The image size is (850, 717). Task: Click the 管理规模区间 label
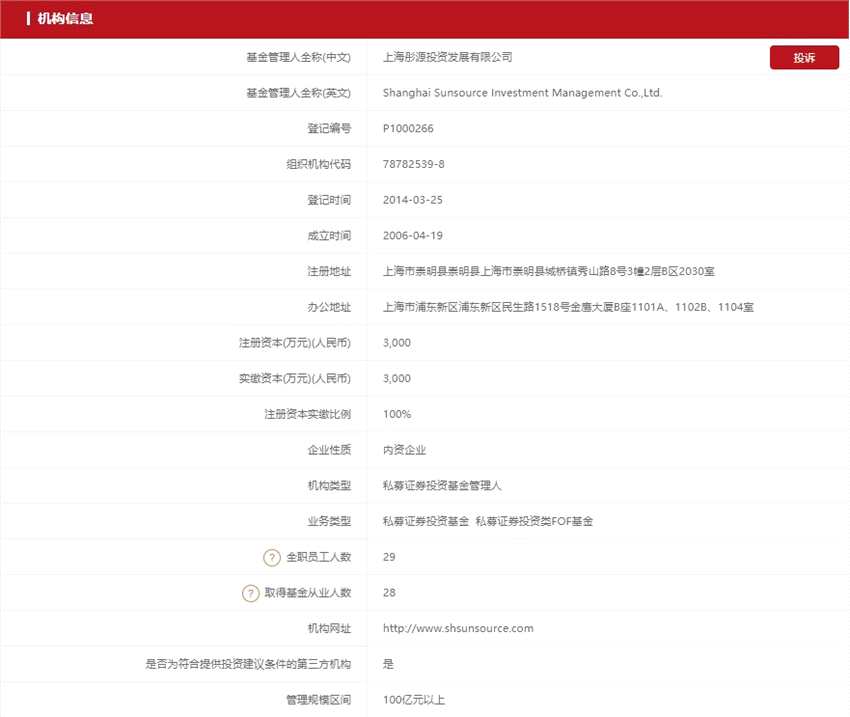(x=319, y=700)
